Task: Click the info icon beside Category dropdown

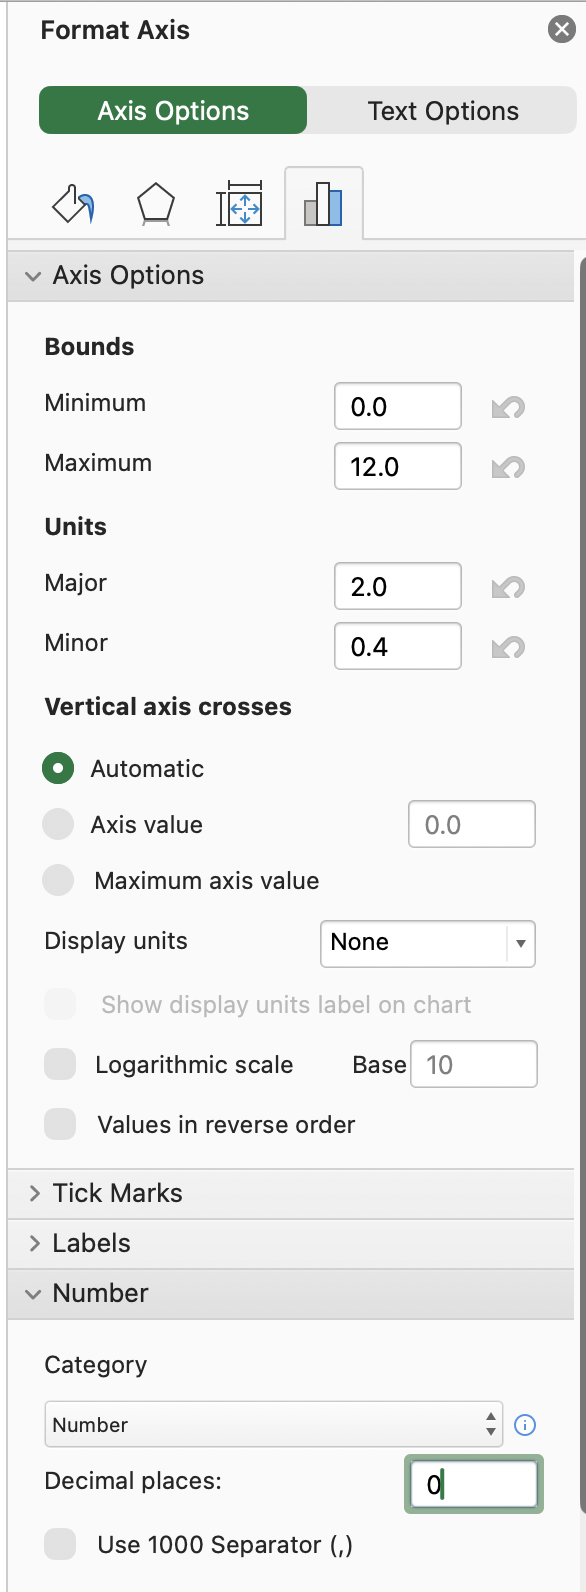Action: tap(525, 1425)
